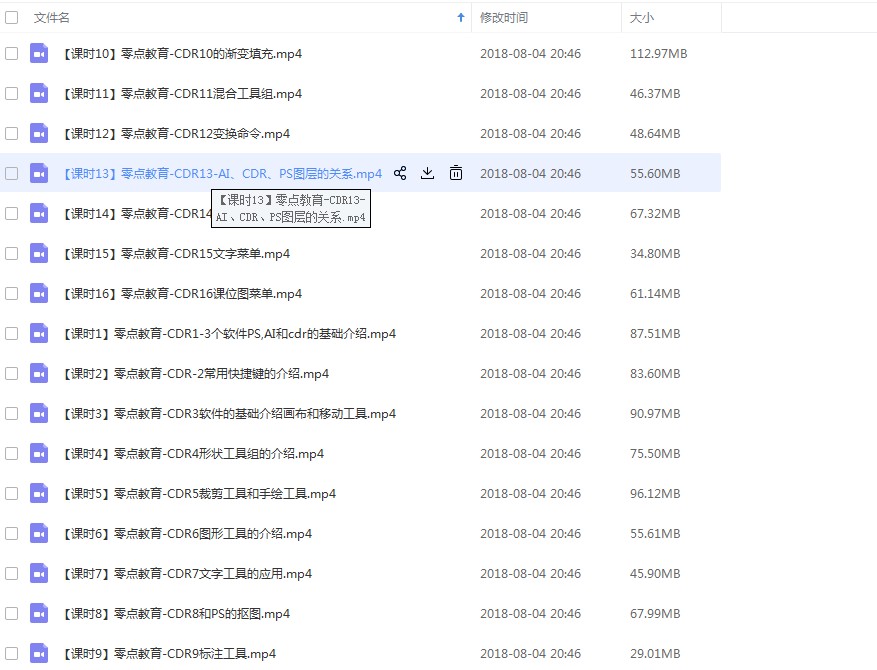Click the video icon of 课时10 file
Viewport: 877px width, 670px height.
tap(39, 53)
